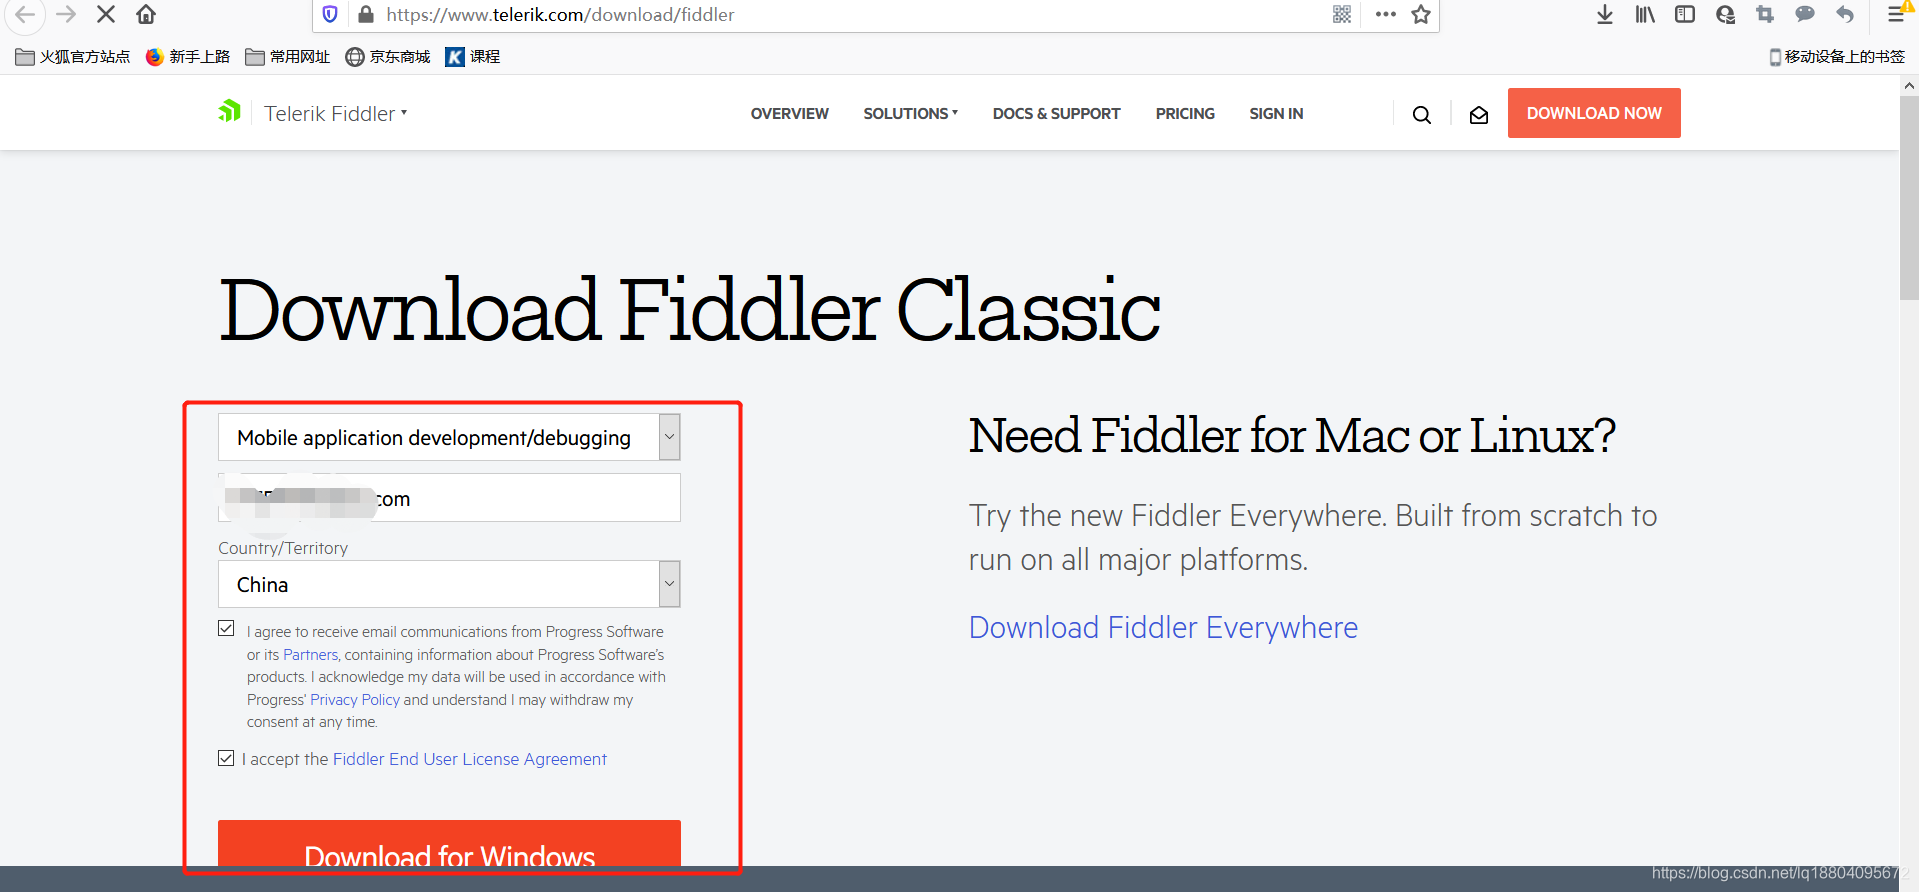Image resolution: width=1919 pixels, height=892 pixels.
Task: Open the 课程 bookmark
Action: (473, 57)
